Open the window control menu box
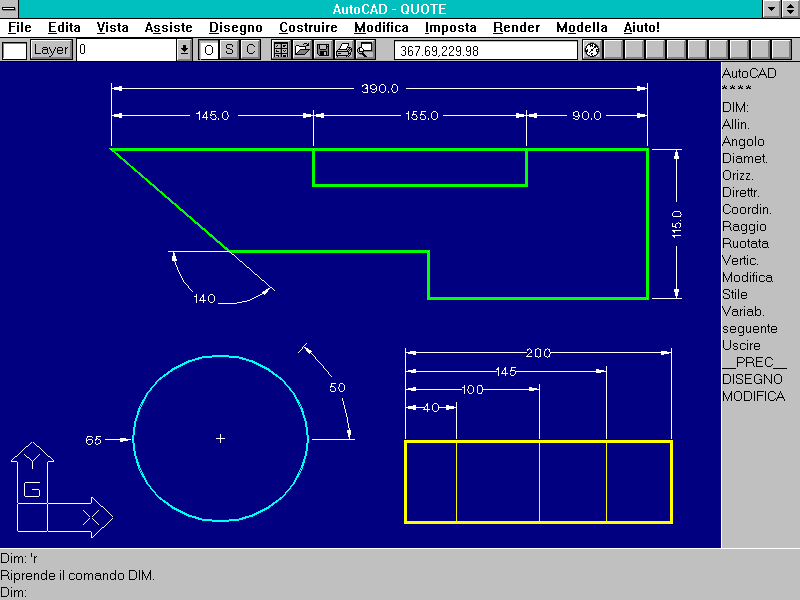Viewport: 800px width, 600px height. point(10,9)
